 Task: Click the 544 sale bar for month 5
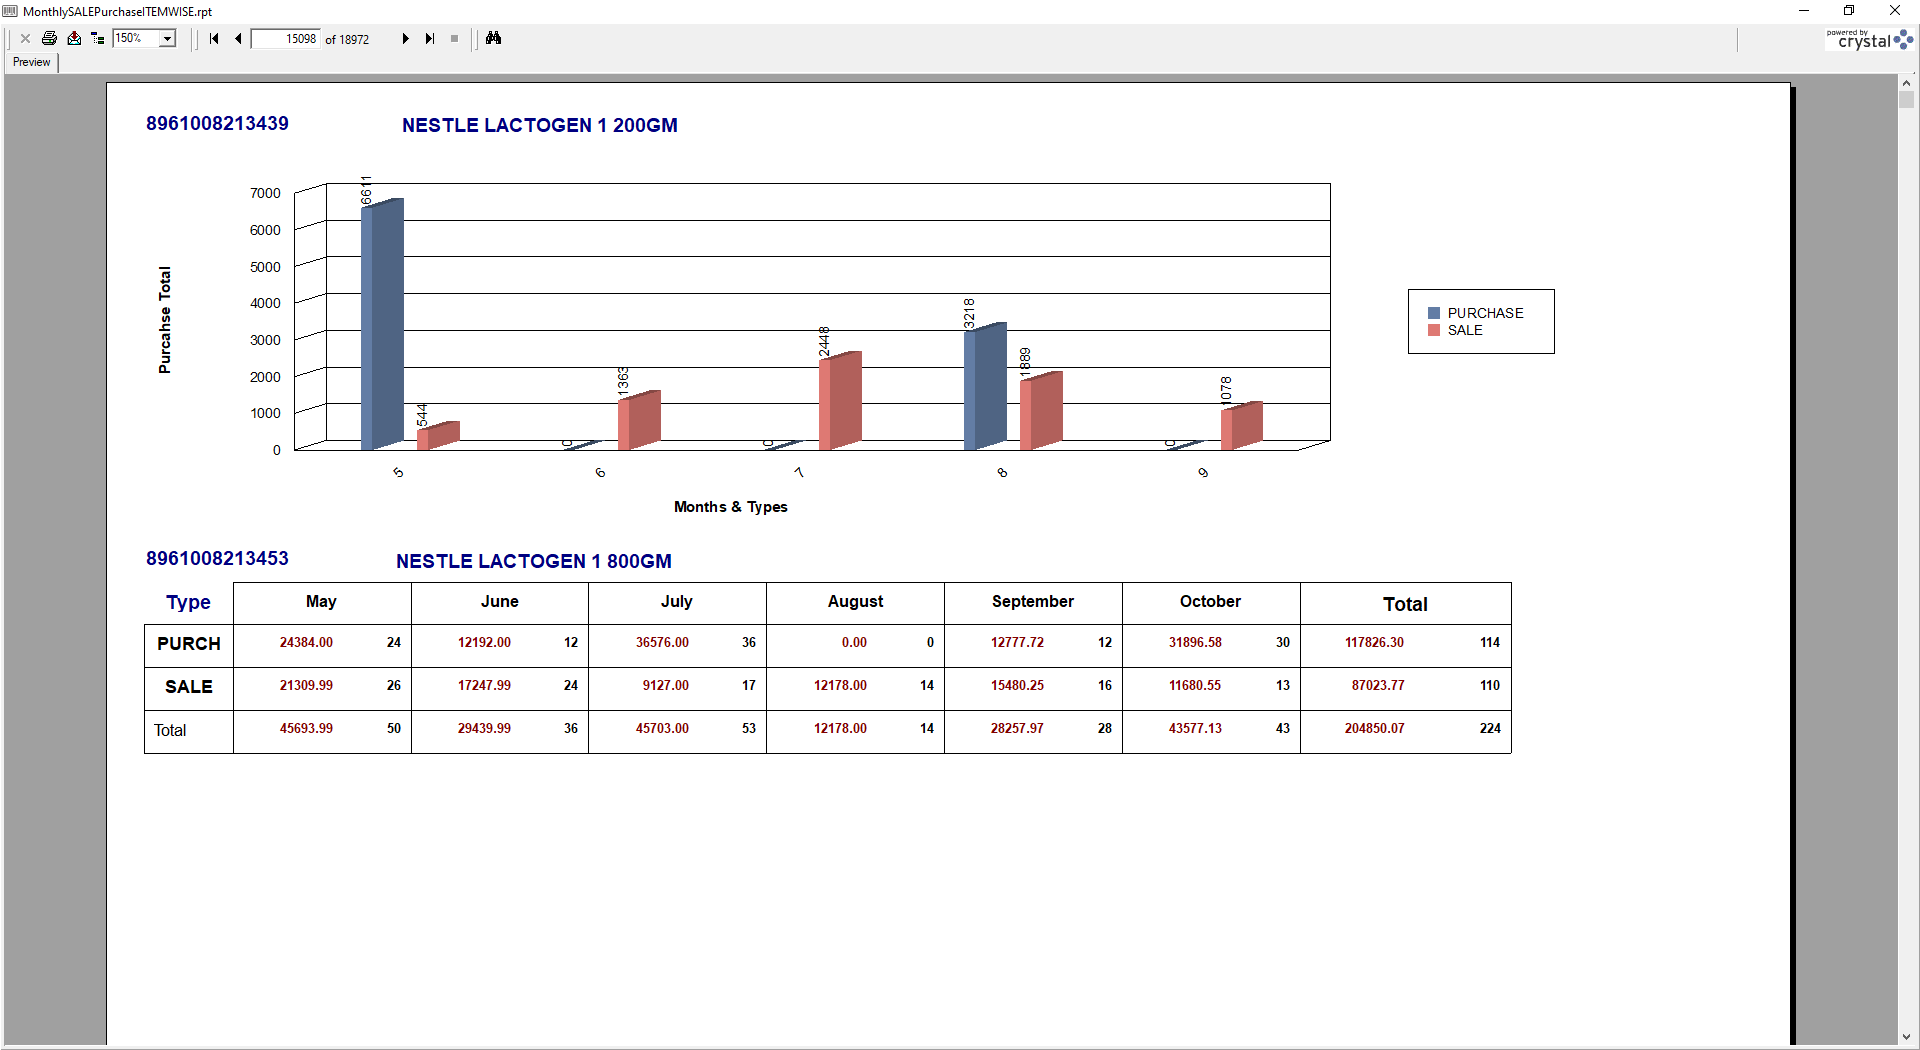tap(438, 436)
